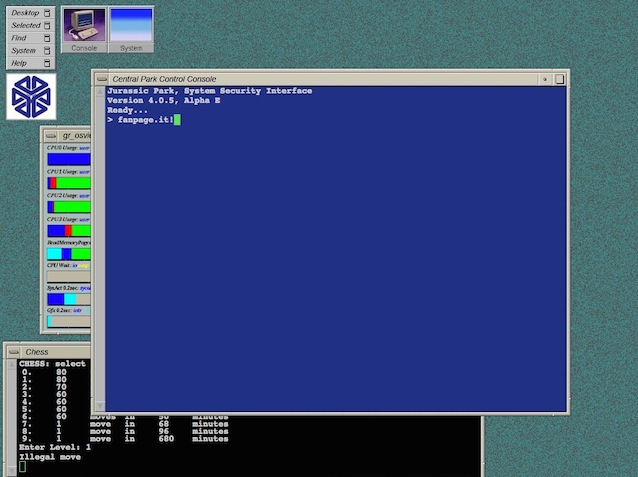The width and height of the screenshot is (638, 477).
Task: Click the Chess scrollbar up arrow
Action: [x=12, y=364]
